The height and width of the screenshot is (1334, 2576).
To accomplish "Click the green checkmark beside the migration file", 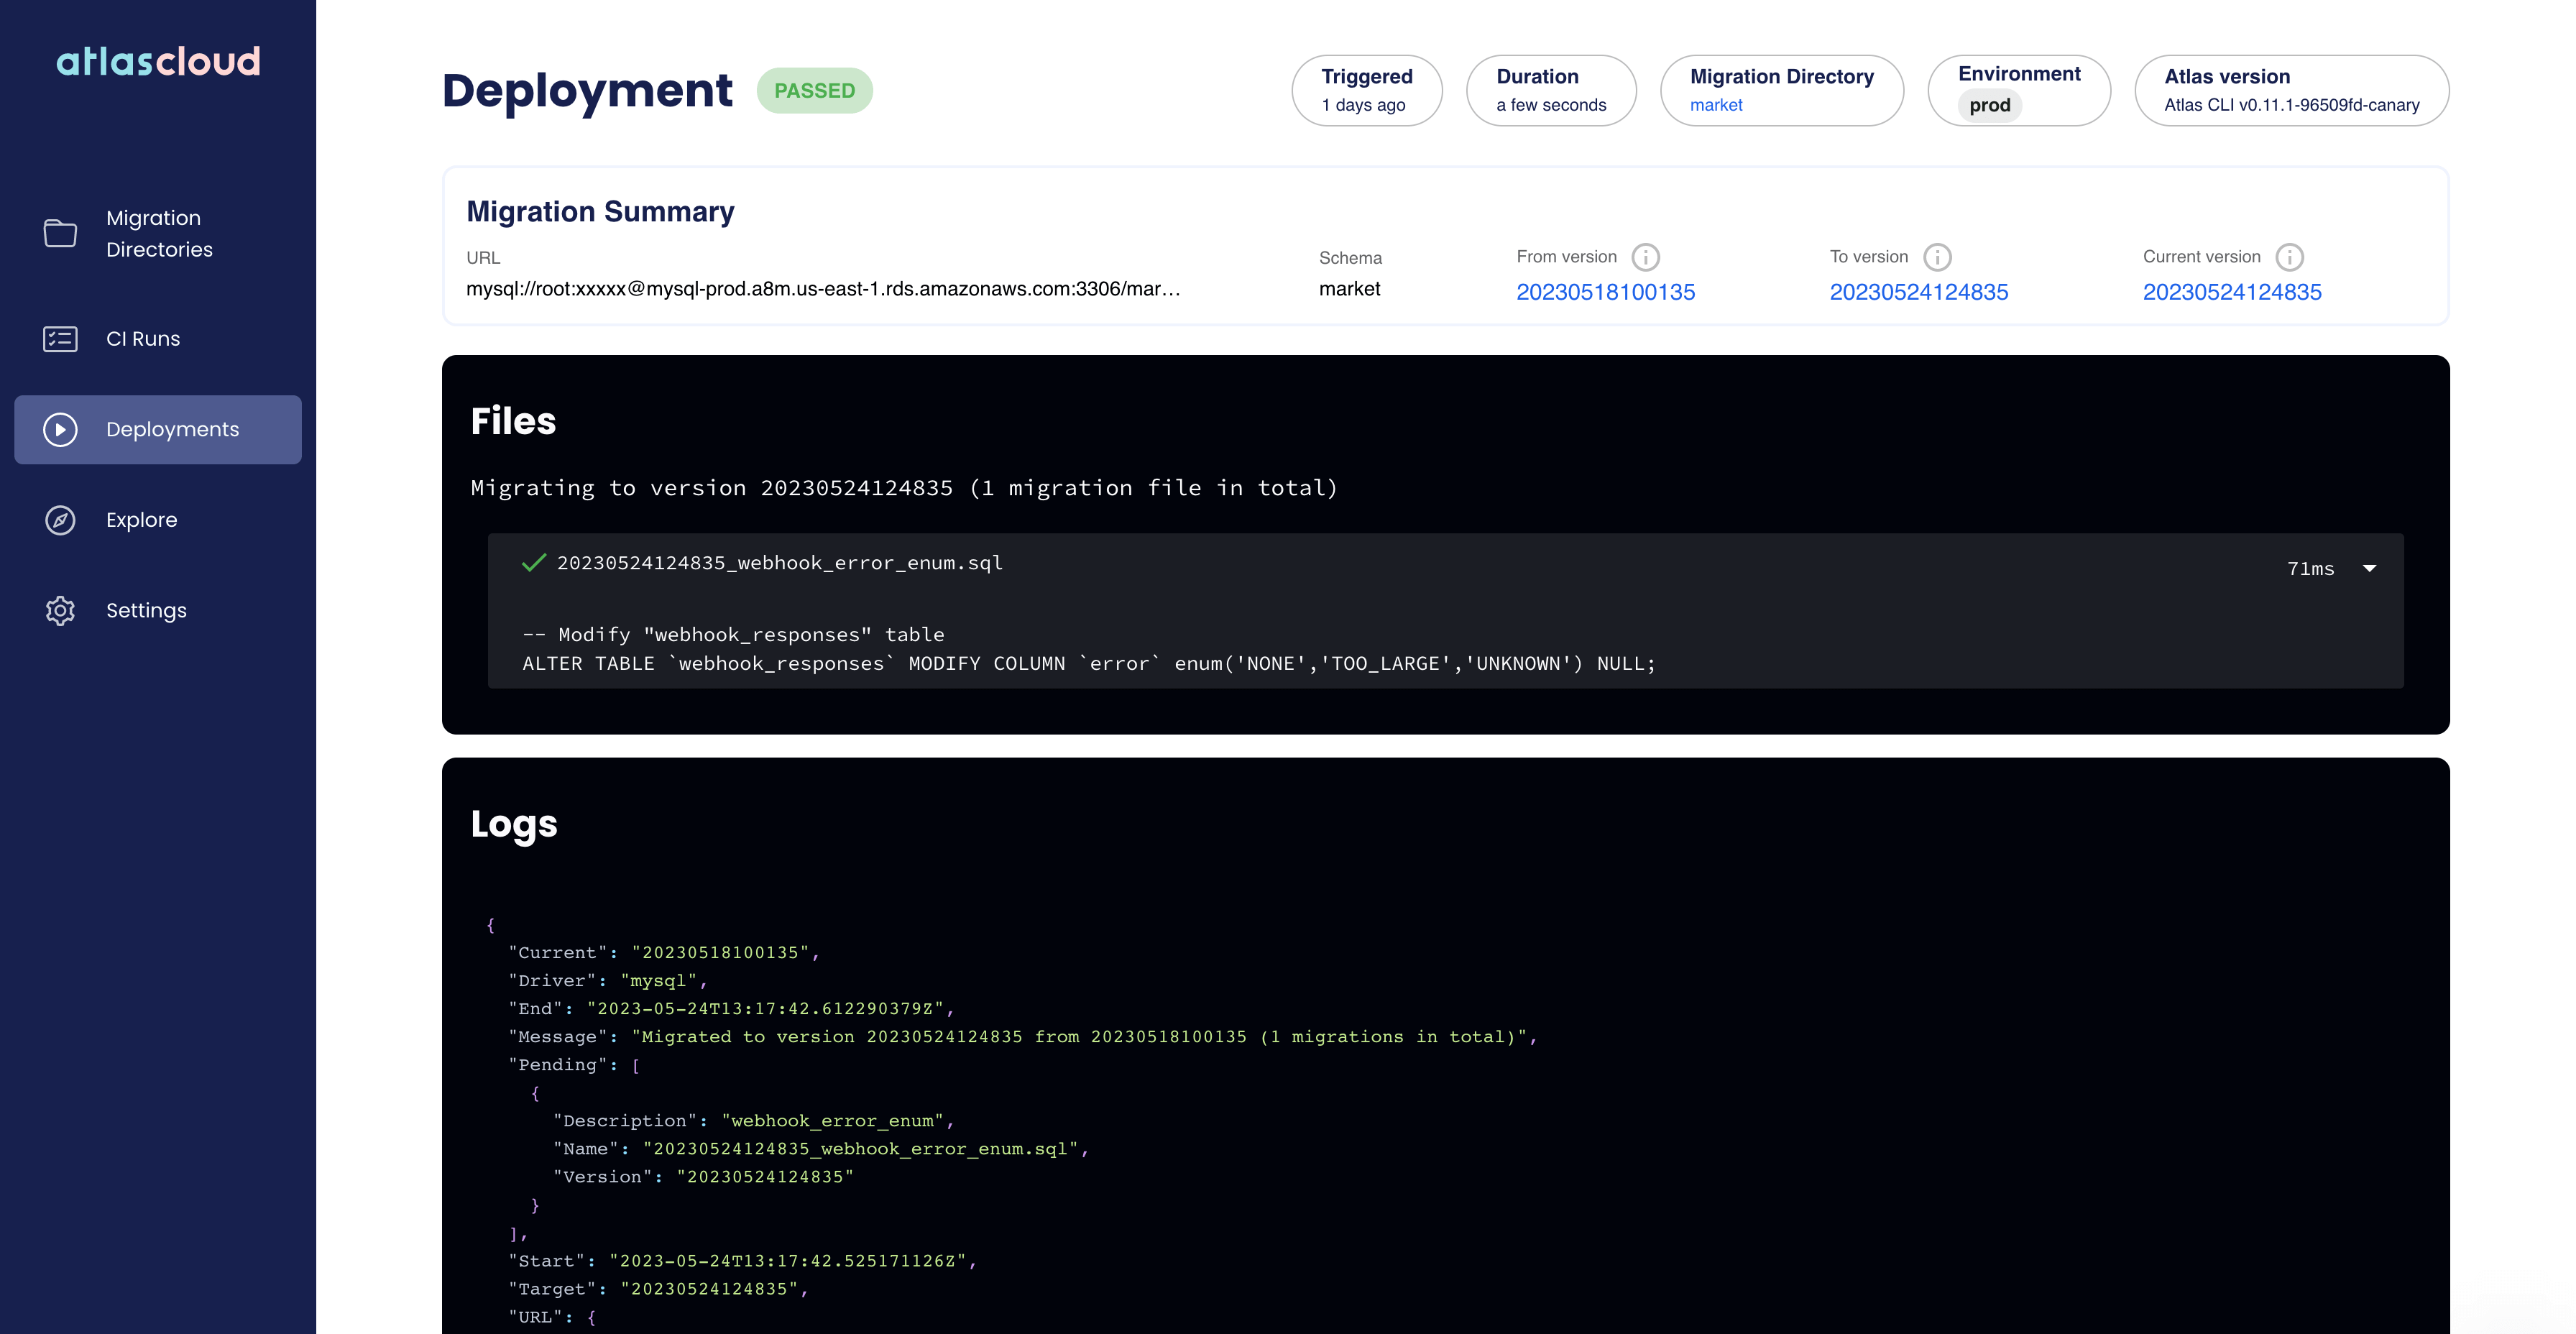I will pyautogui.click(x=534, y=563).
